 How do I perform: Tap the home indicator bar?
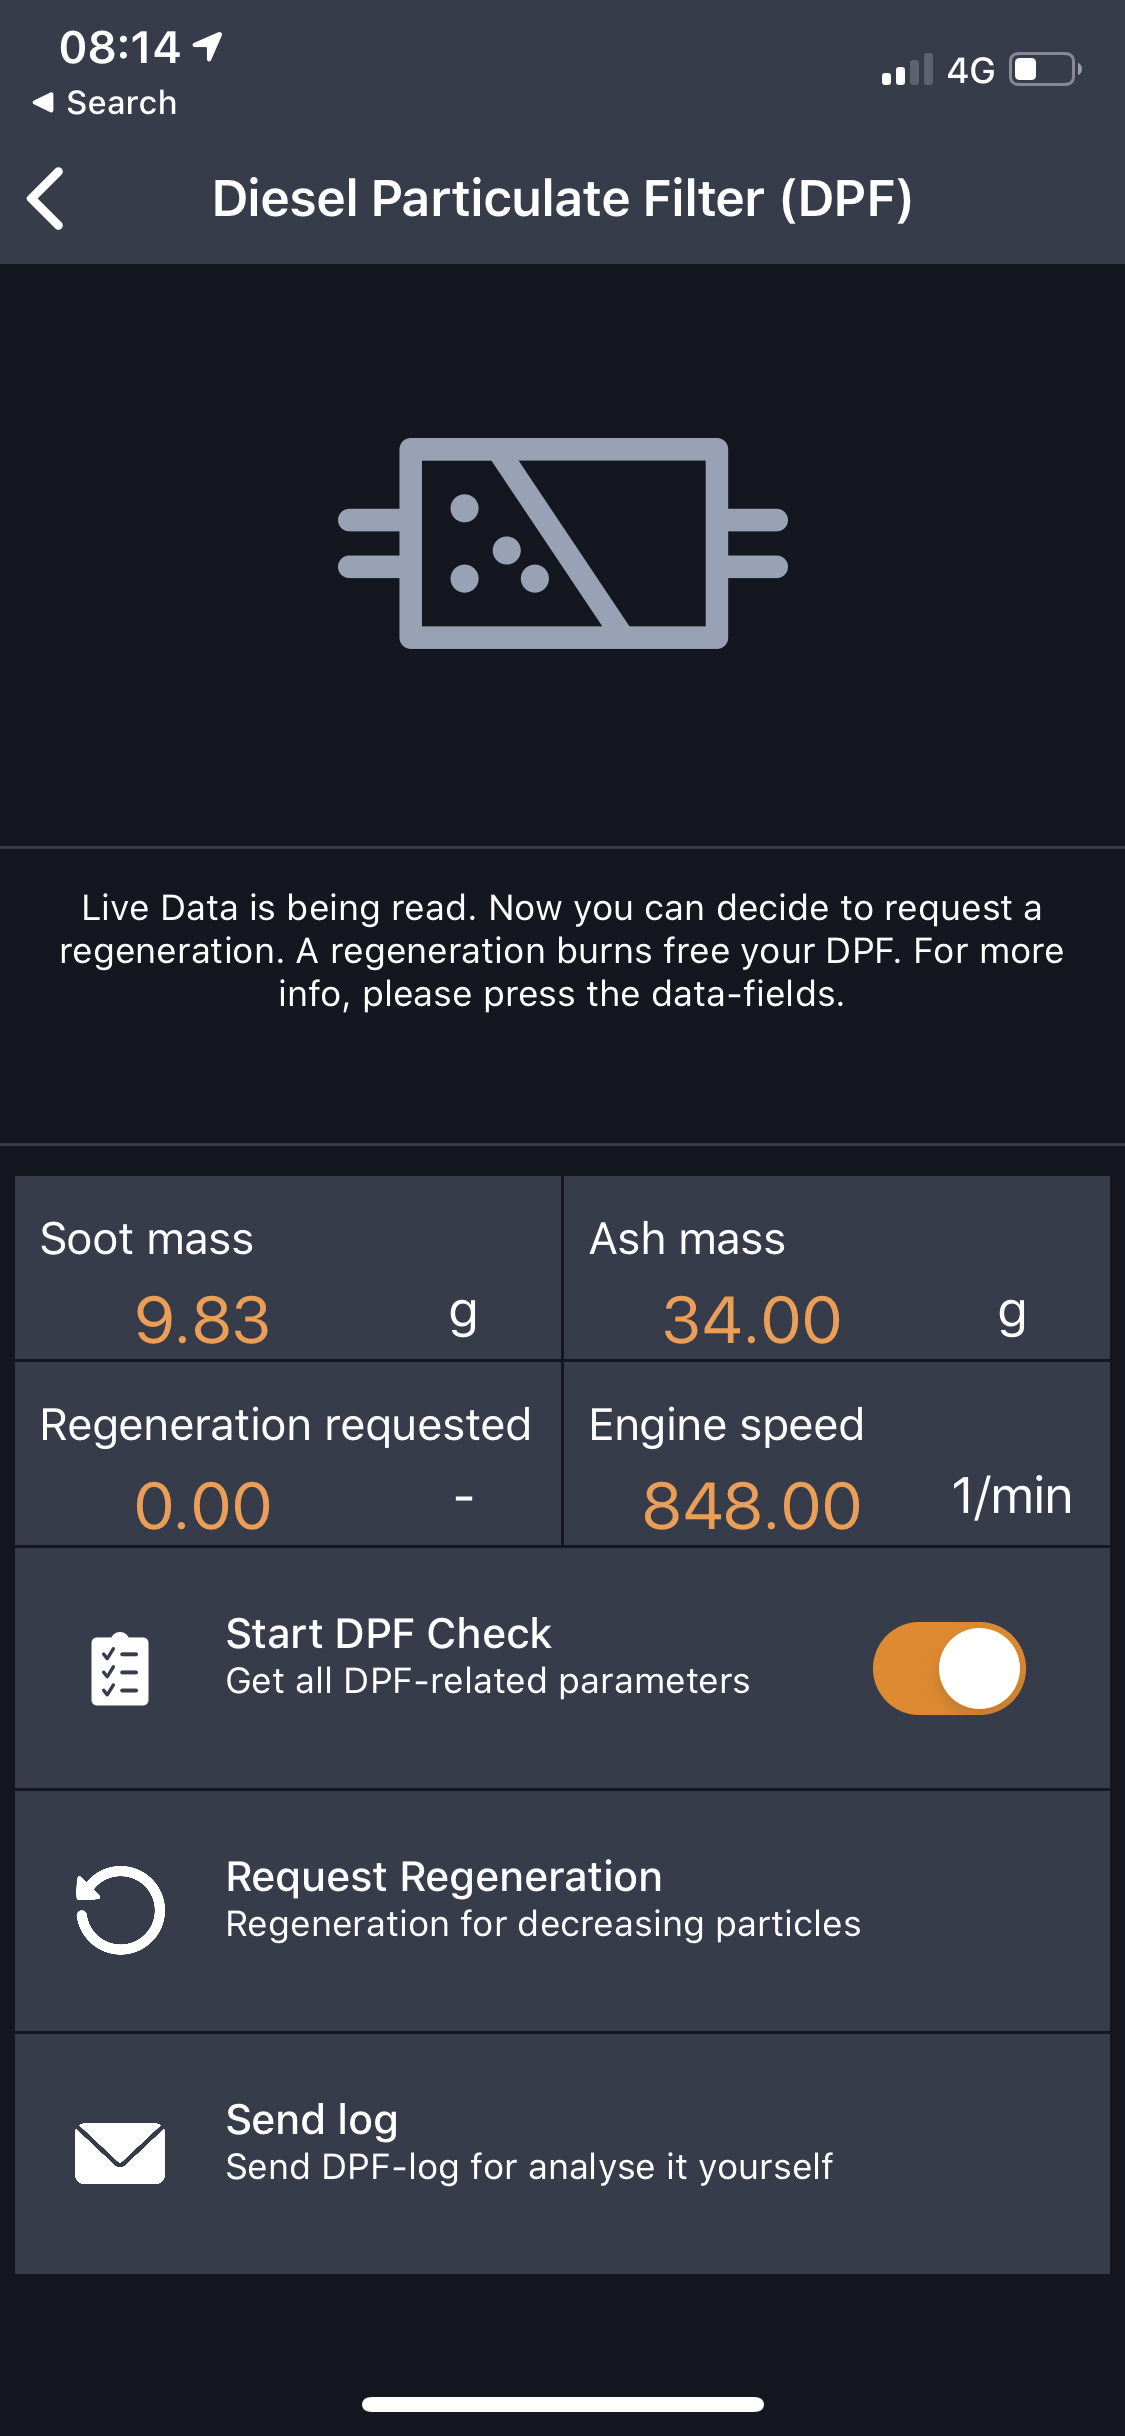(x=562, y=2404)
